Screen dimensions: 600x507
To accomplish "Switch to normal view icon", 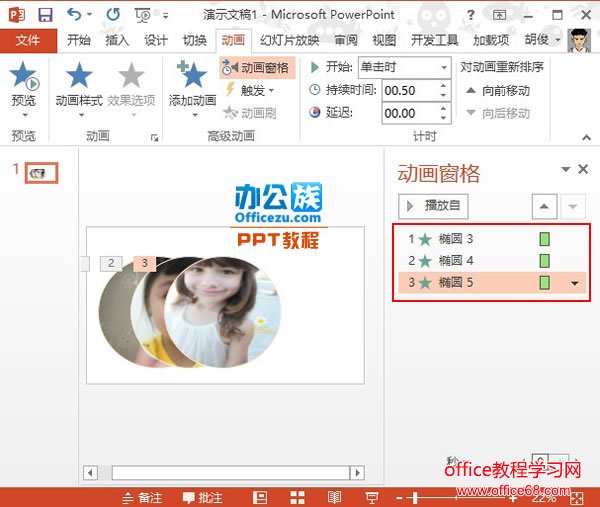I will point(260,498).
